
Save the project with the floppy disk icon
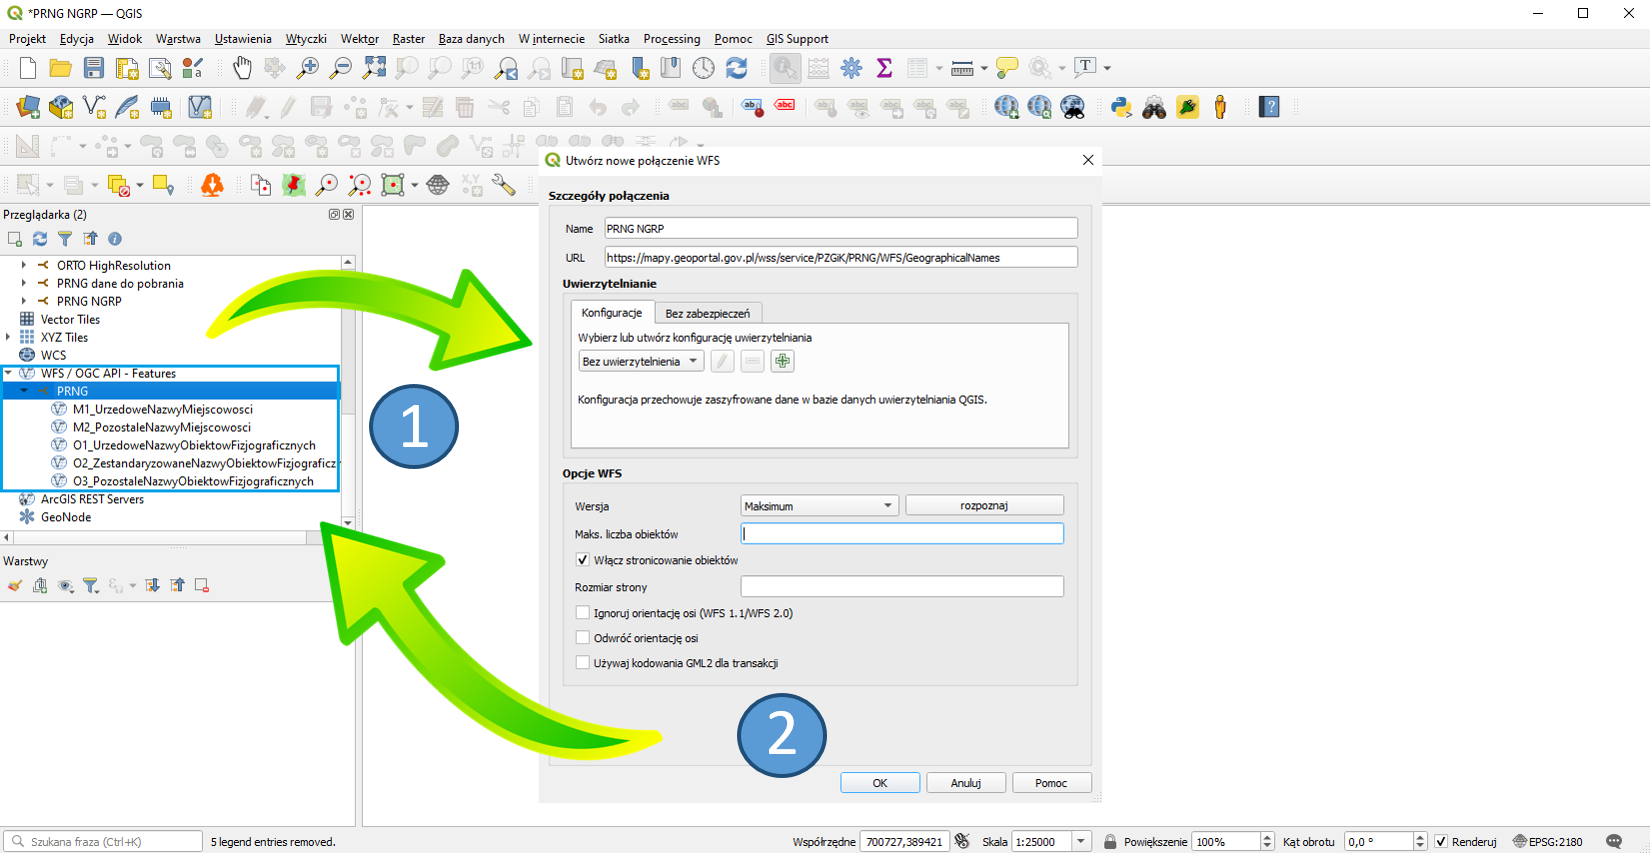pyautogui.click(x=94, y=68)
